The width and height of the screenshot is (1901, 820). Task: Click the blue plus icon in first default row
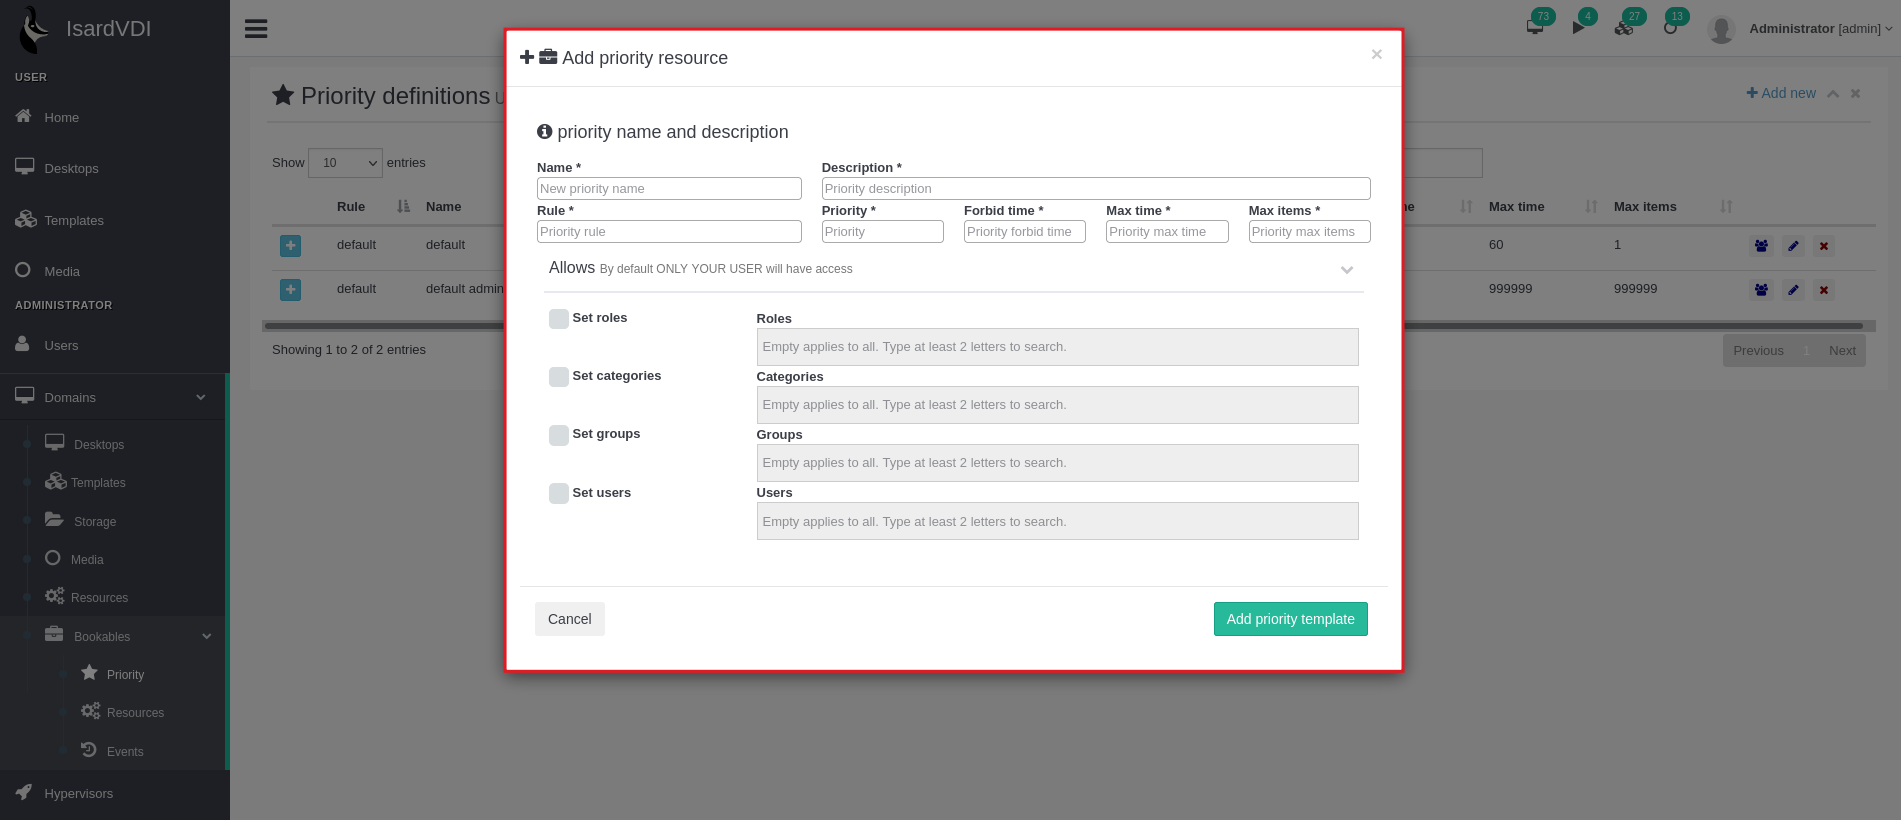tap(290, 246)
